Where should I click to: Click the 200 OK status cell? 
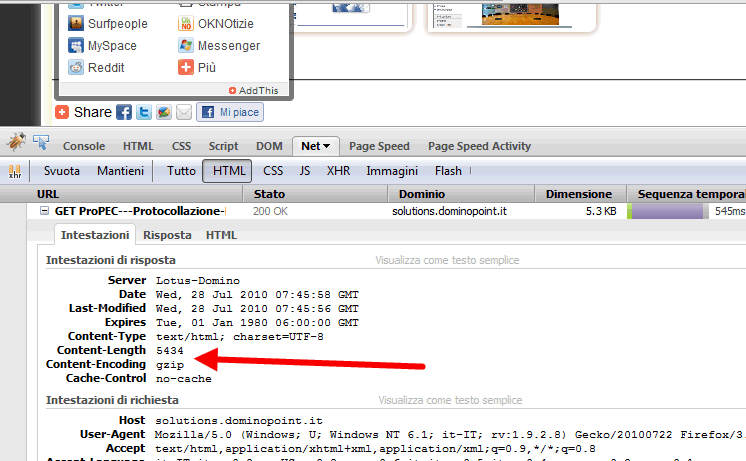[x=270, y=211]
